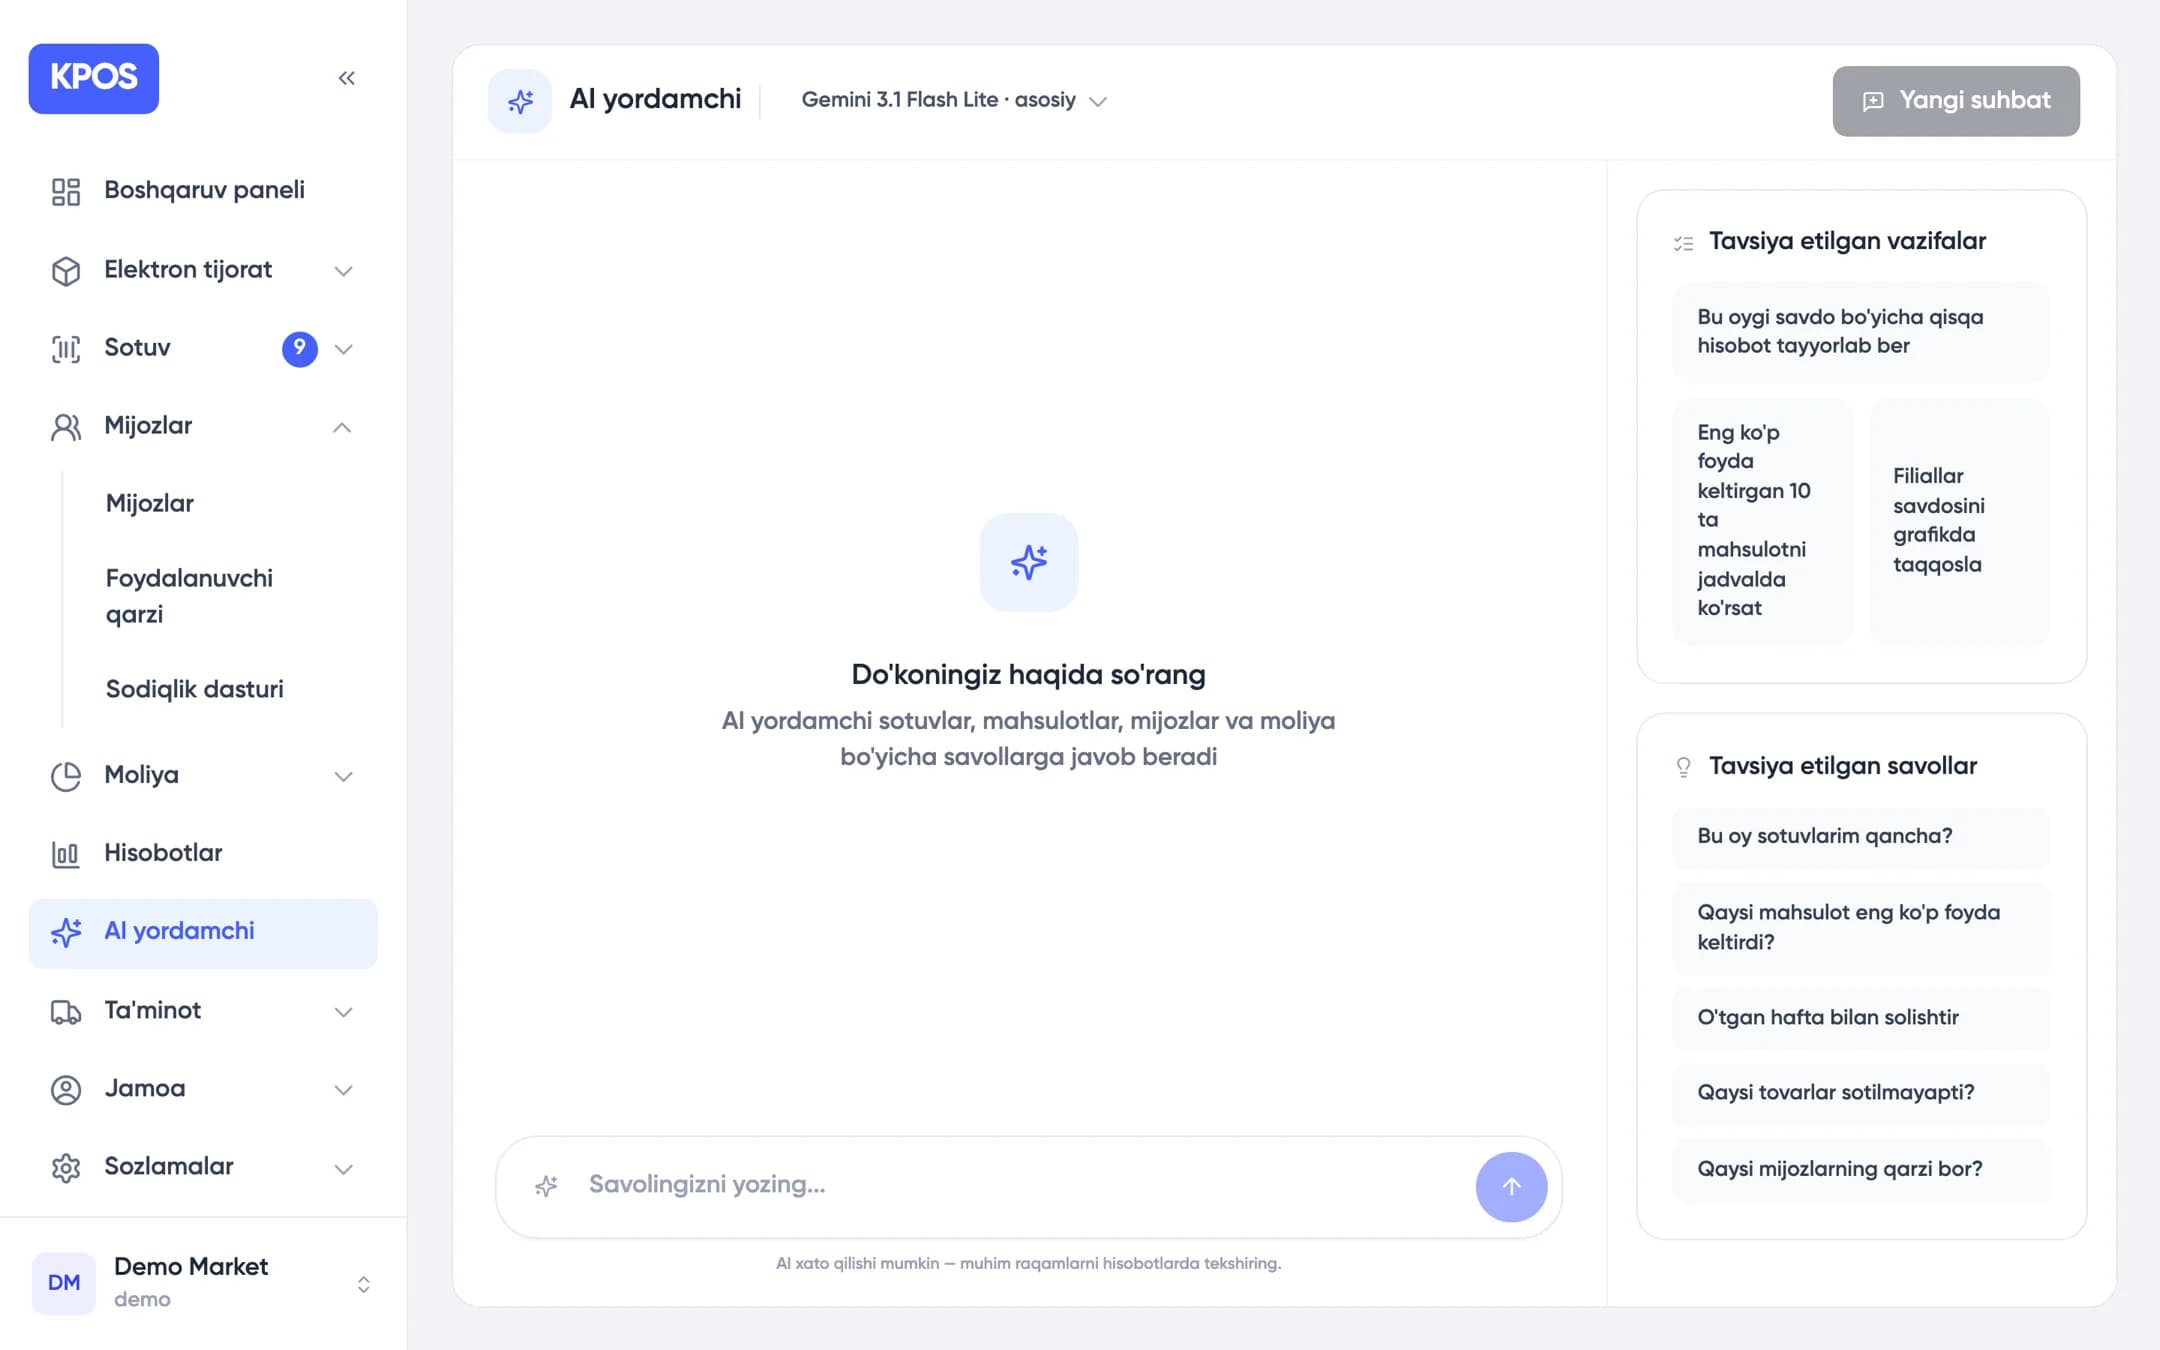The image size is (2160, 1350).
Task: Open Foydalanuvchi qarzi submenu item
Action: pyautogui.click(x=189, y=596)
